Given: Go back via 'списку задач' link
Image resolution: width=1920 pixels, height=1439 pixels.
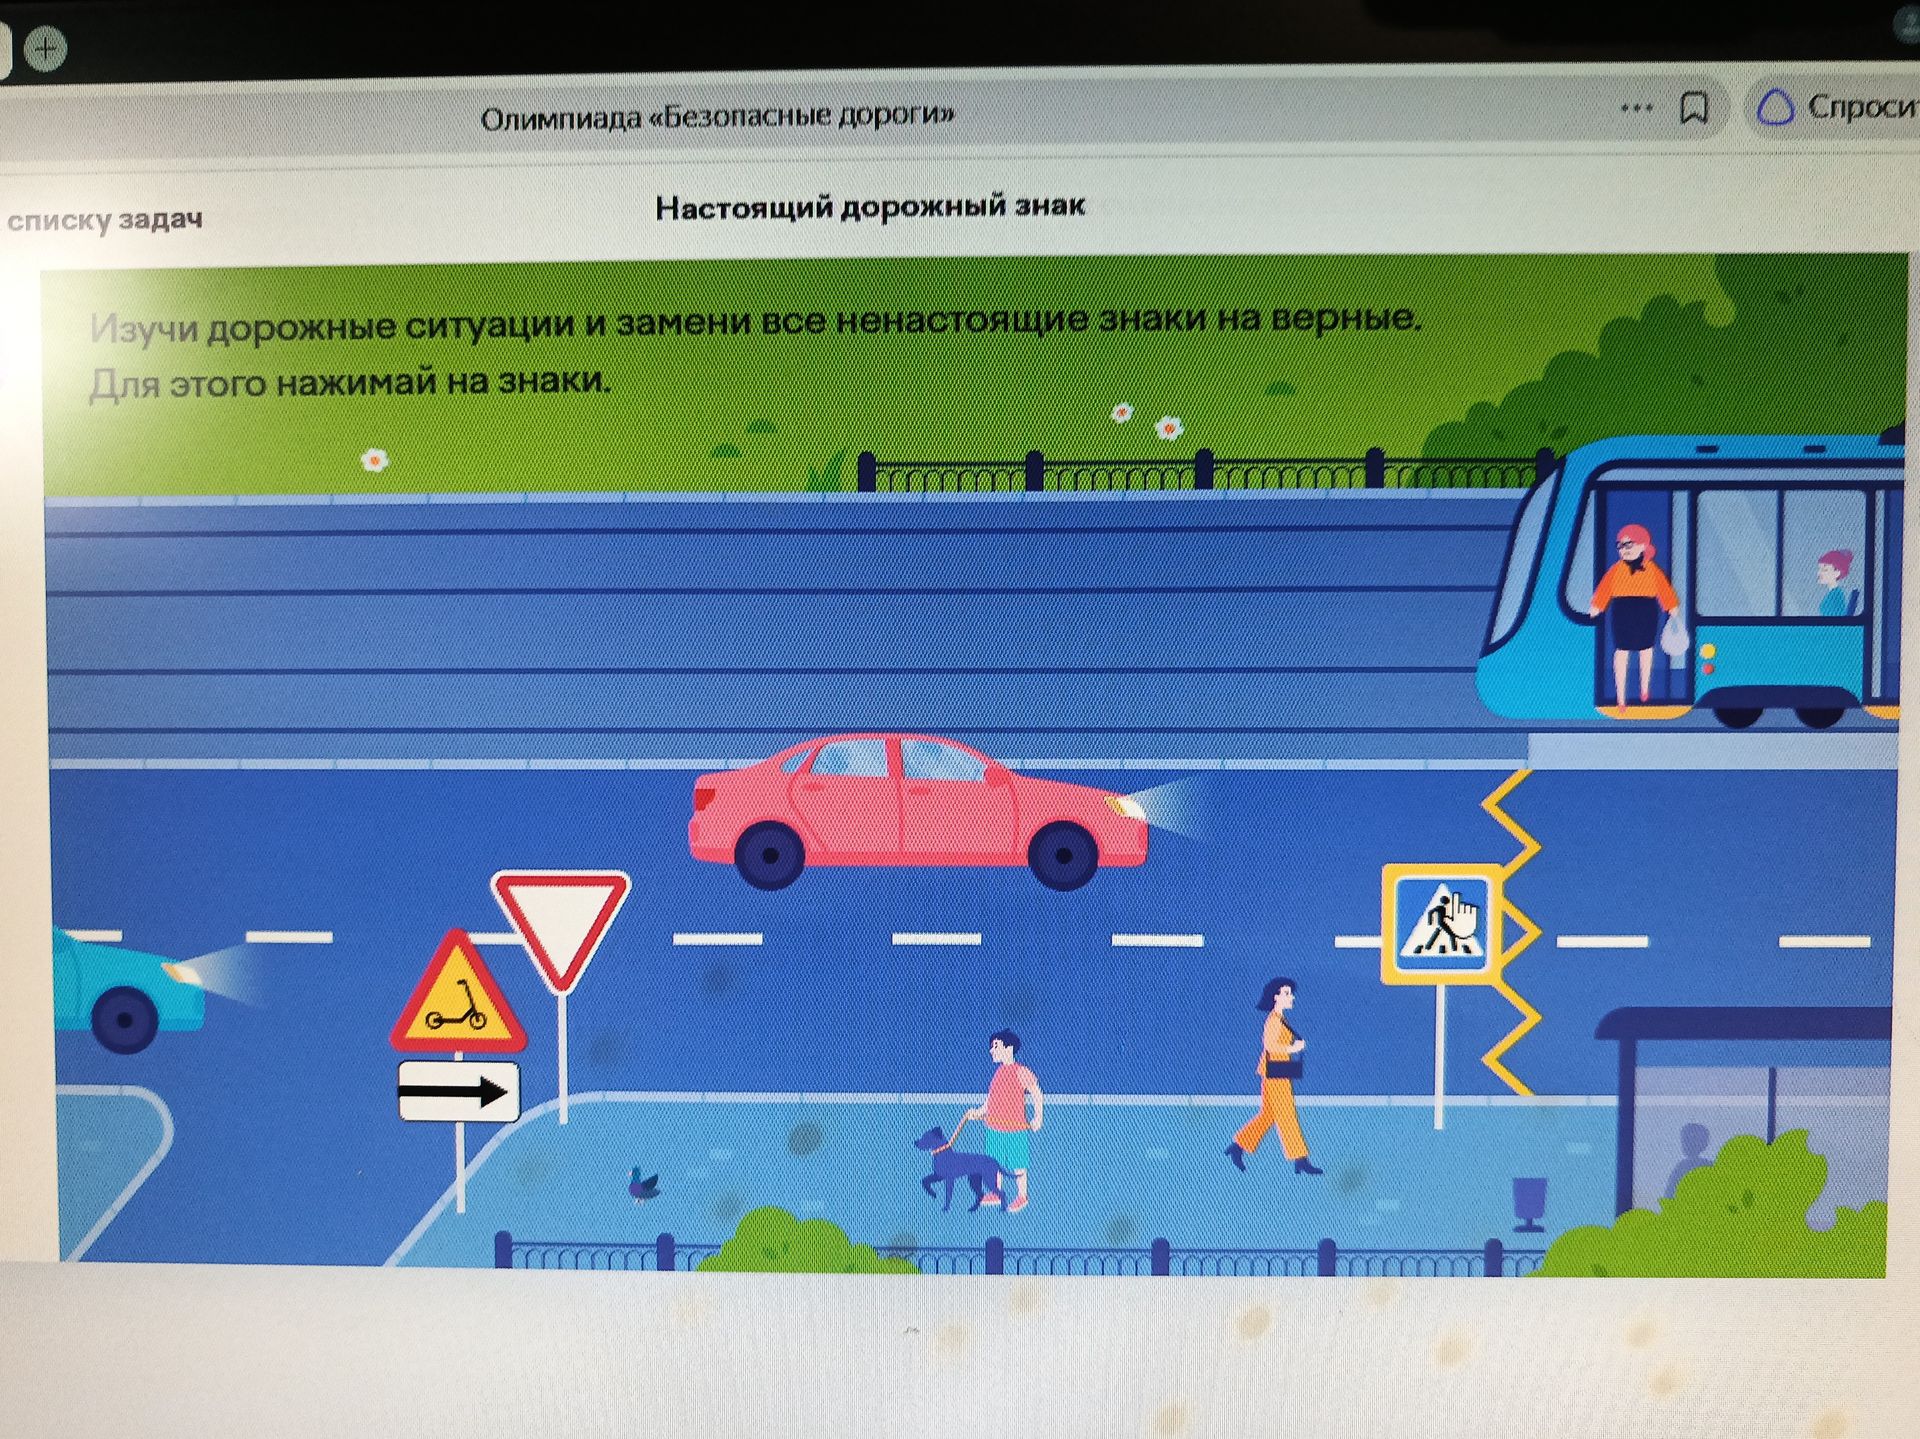Looking at the screenshot, I should (104, 219).
